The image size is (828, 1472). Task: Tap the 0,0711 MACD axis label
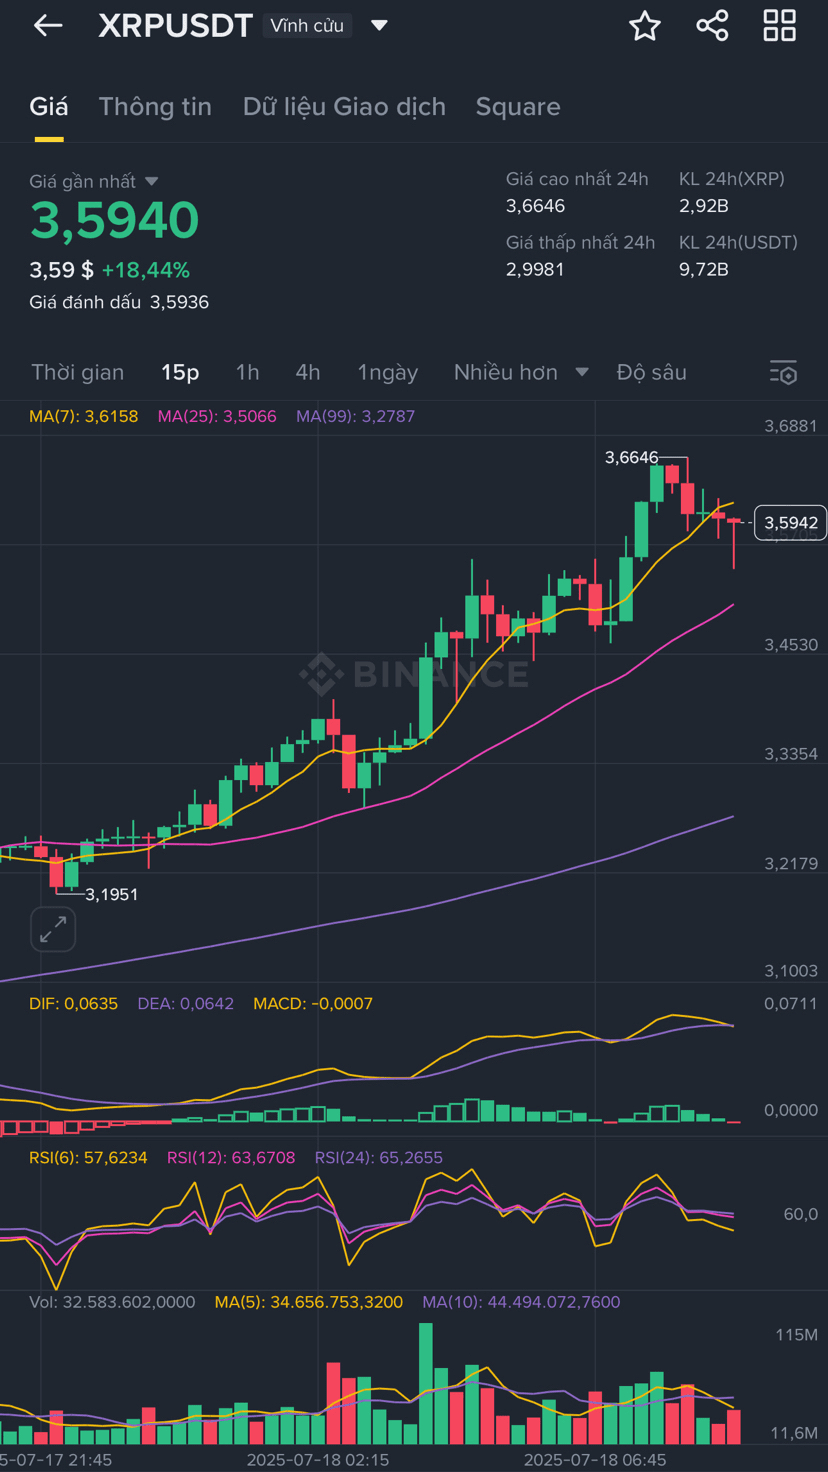[x=791, y=1003]
